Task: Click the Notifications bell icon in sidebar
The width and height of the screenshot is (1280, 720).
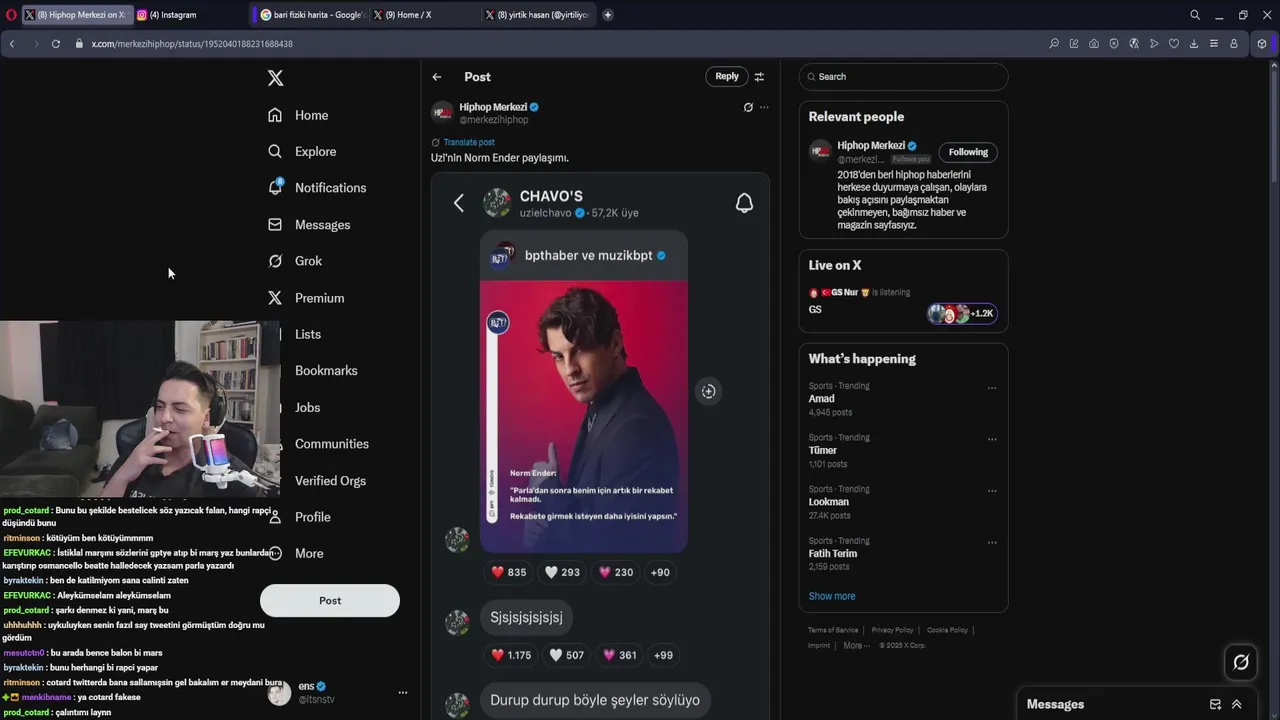Action: click(275, 188)
